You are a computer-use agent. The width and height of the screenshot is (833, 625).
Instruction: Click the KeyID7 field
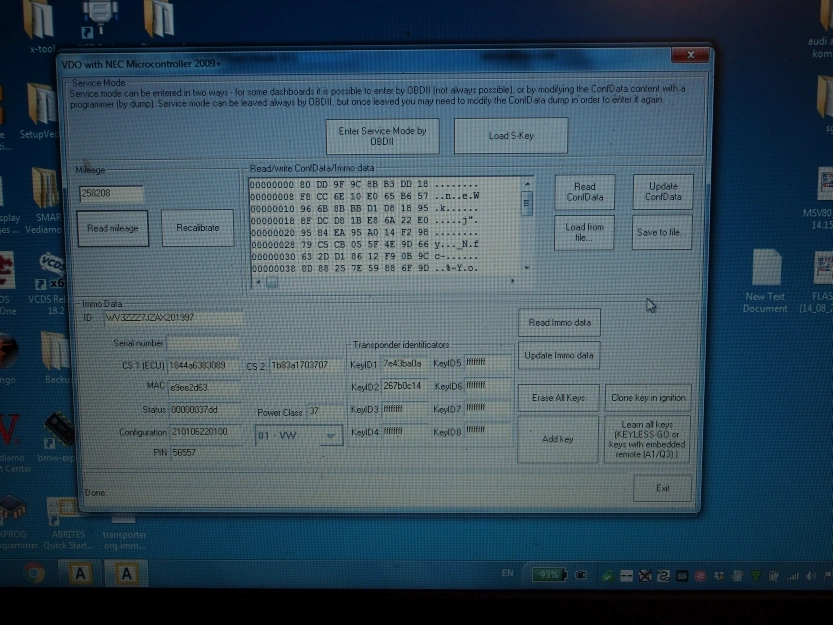coord(488,408)
